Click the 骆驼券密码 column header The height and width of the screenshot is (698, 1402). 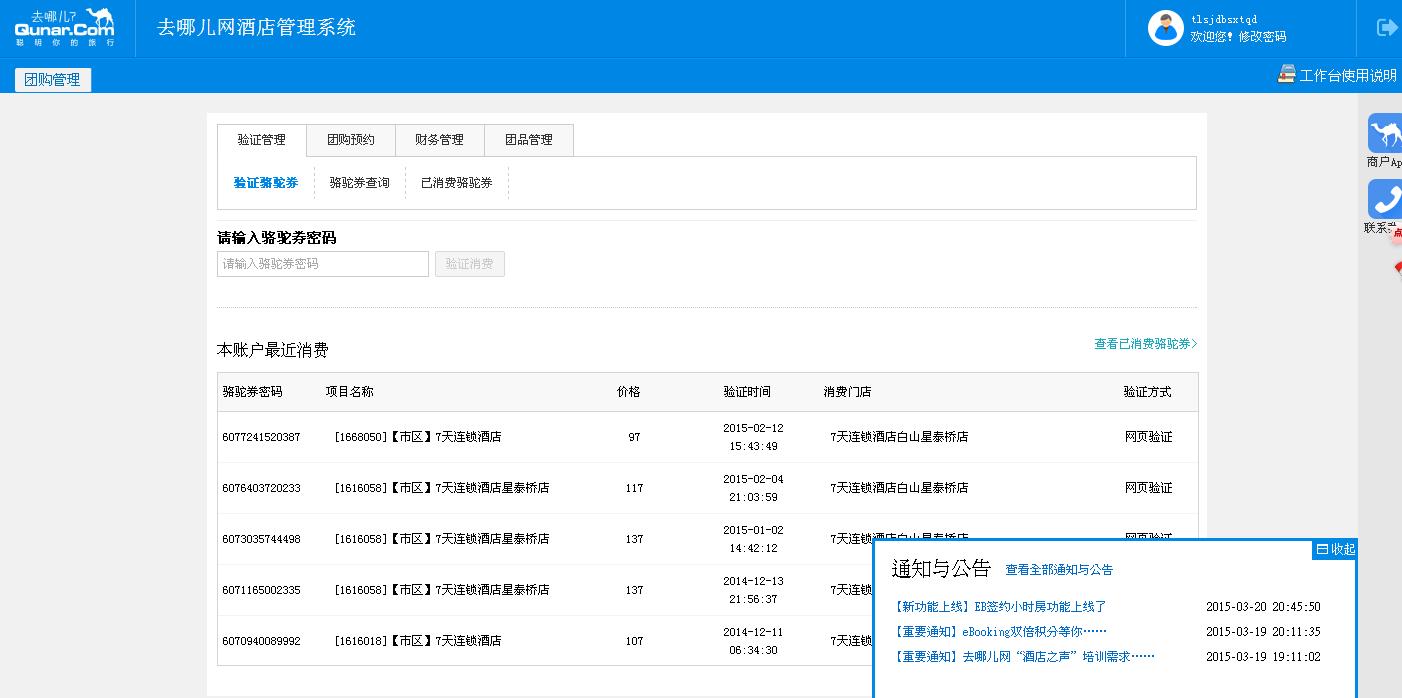point(252,392)
